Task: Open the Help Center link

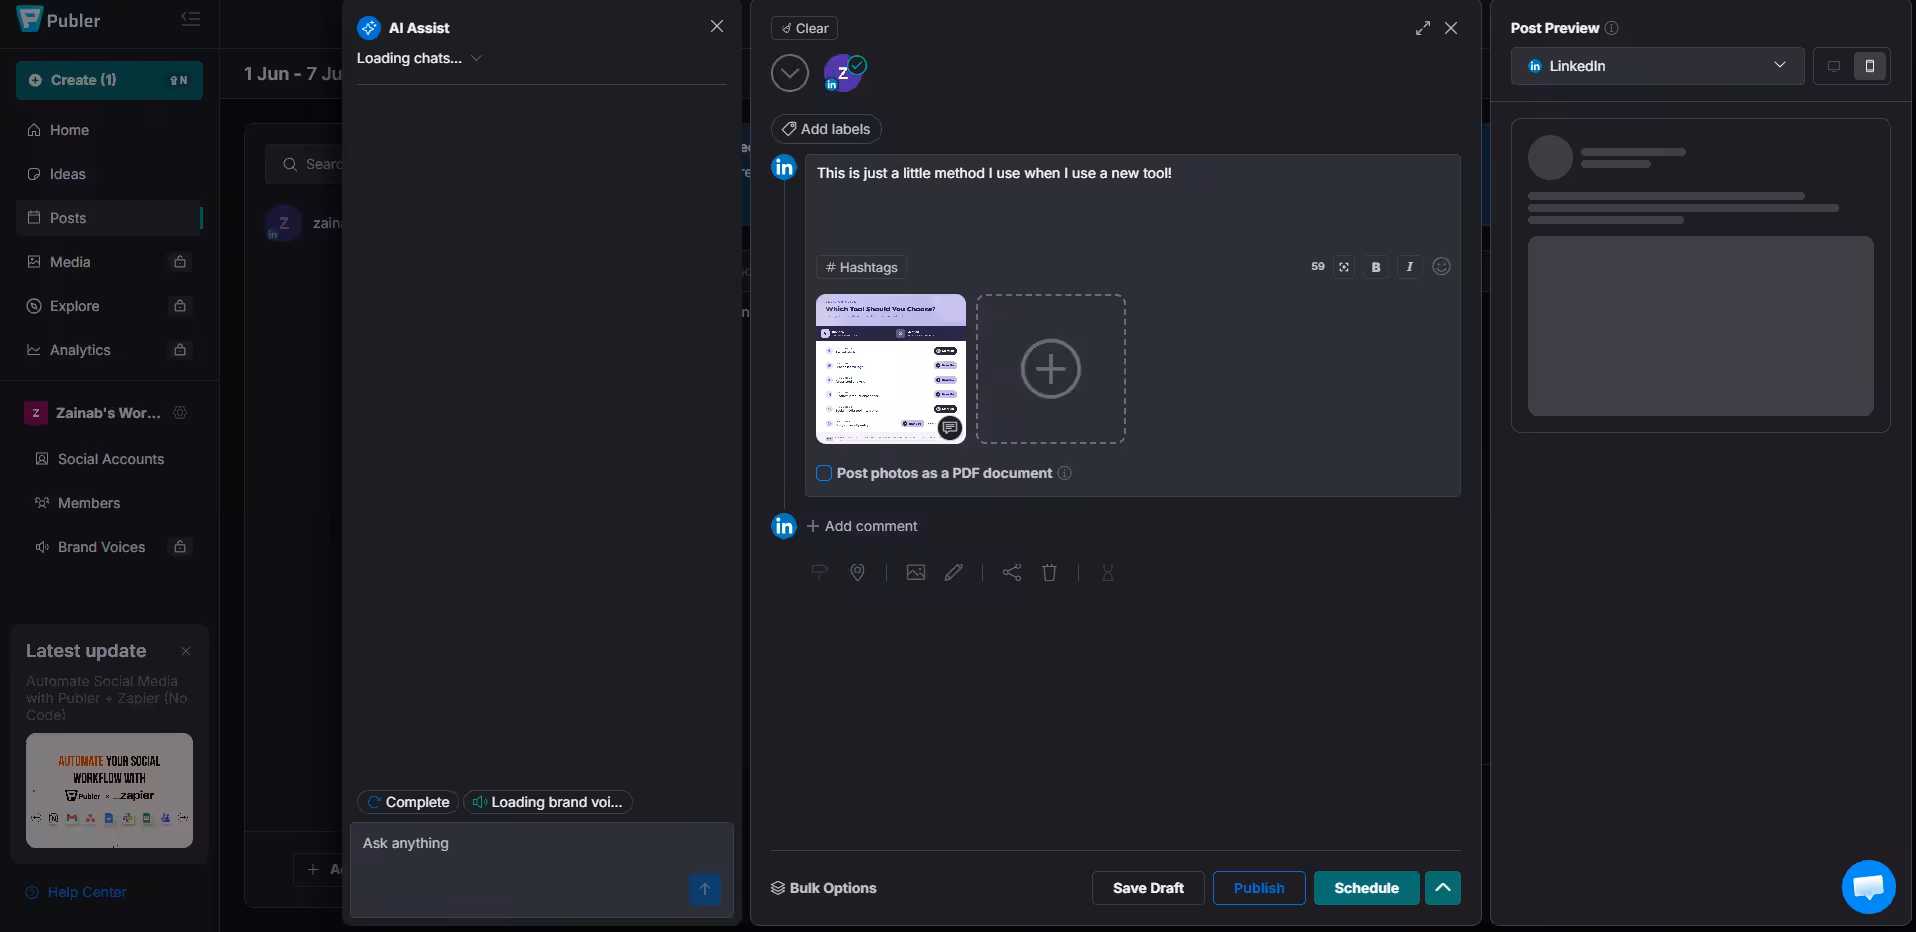Action: [76, 892]
